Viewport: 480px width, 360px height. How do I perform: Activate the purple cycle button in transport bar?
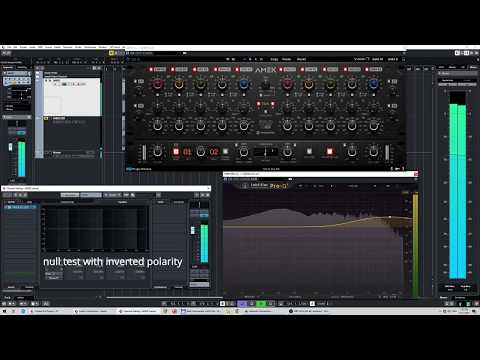(242, 304)
